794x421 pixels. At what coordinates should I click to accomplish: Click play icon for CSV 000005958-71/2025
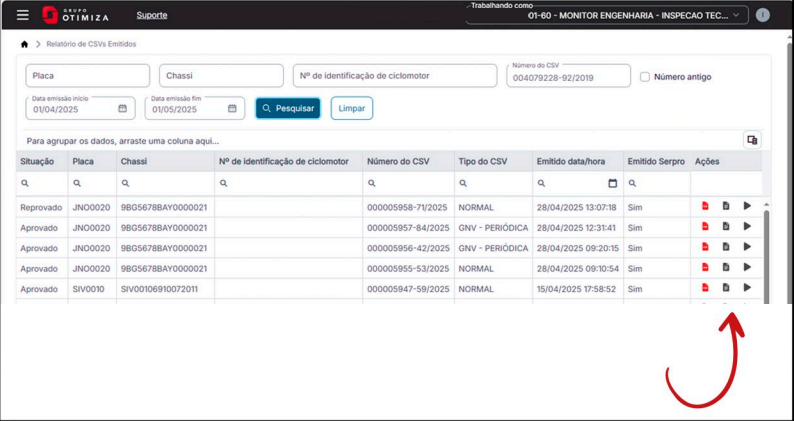point(747,206)
